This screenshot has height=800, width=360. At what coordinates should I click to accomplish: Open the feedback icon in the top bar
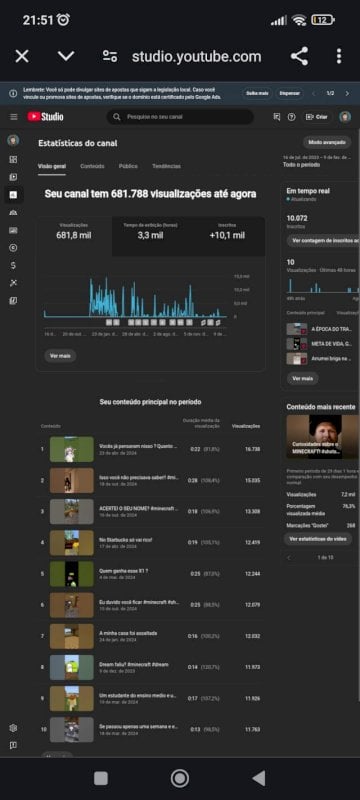pyautogui.click(x=277, y=117)
